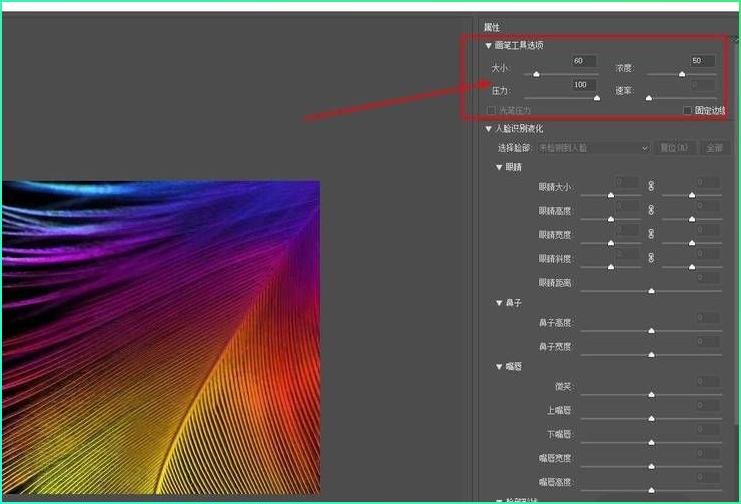Open the 选择脸部 dropdown
741x504 pixels.
pyautogui.click(x=594, y=148)
